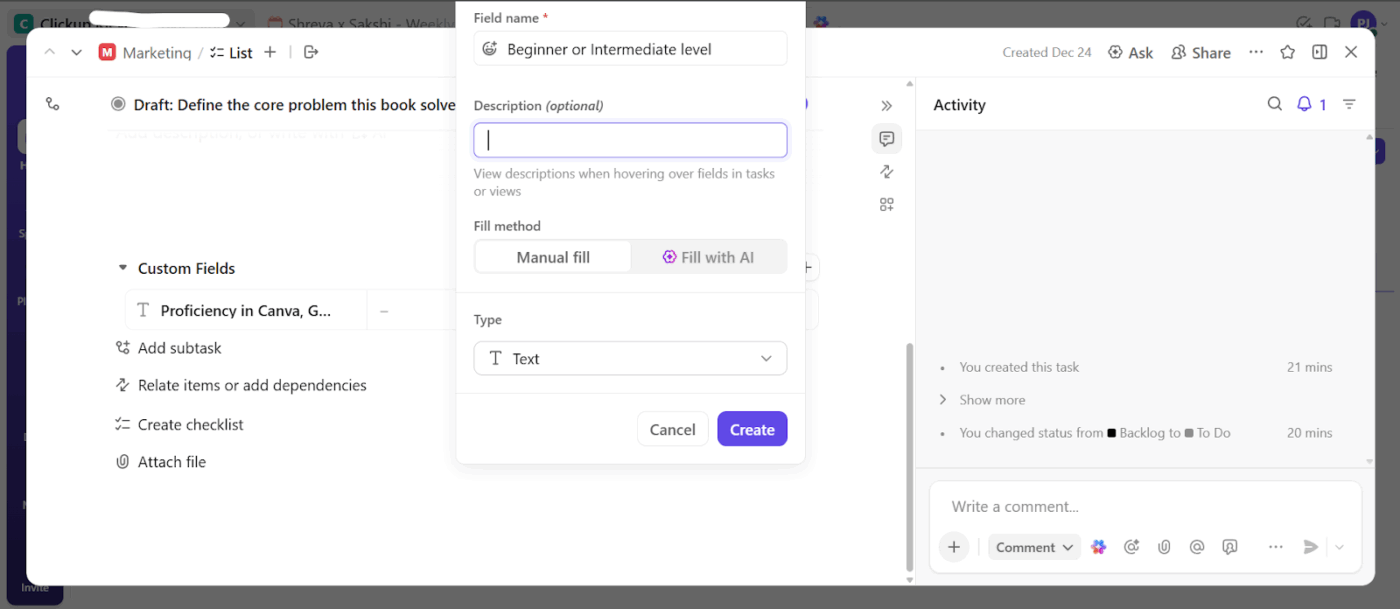
Task: Open the Comment type dropdown
Action: [1034, 547]
